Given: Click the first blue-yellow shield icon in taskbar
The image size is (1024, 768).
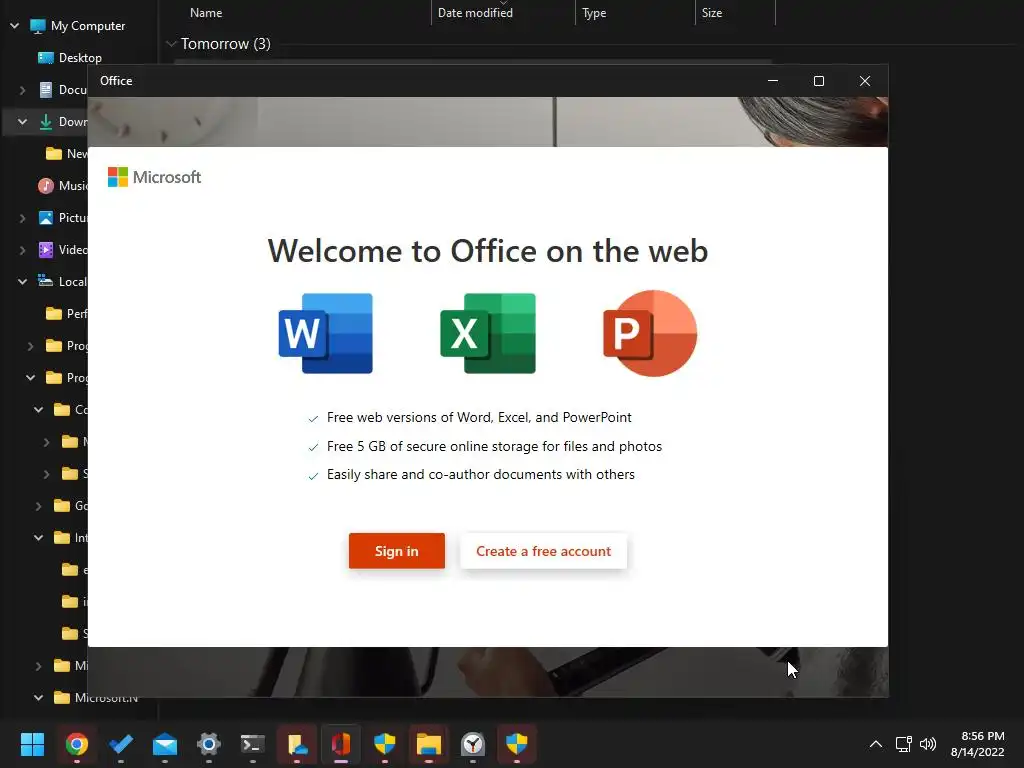Looking at the screenshot, I should (x=385, y=744).
